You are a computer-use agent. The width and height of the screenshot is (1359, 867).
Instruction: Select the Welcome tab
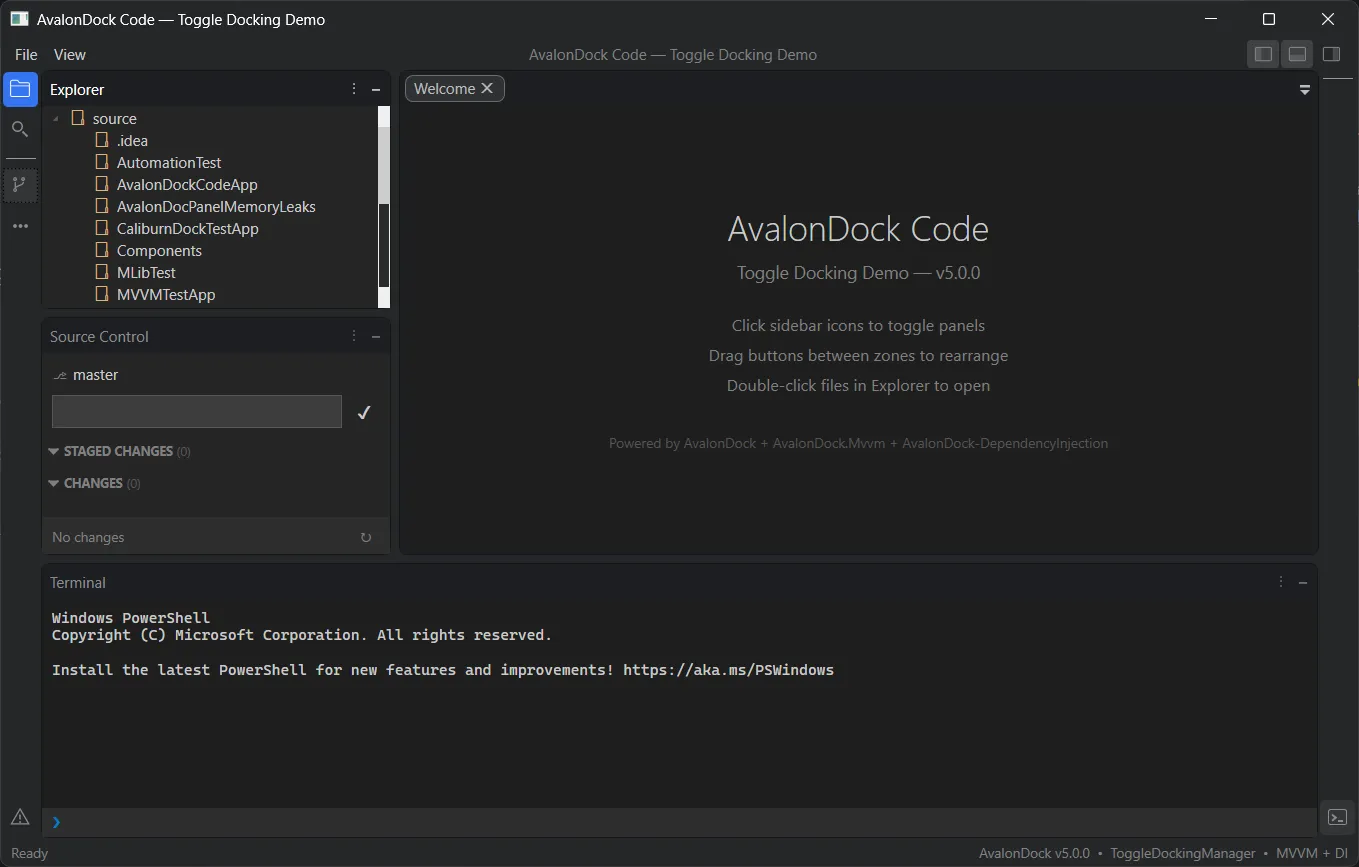455,88
